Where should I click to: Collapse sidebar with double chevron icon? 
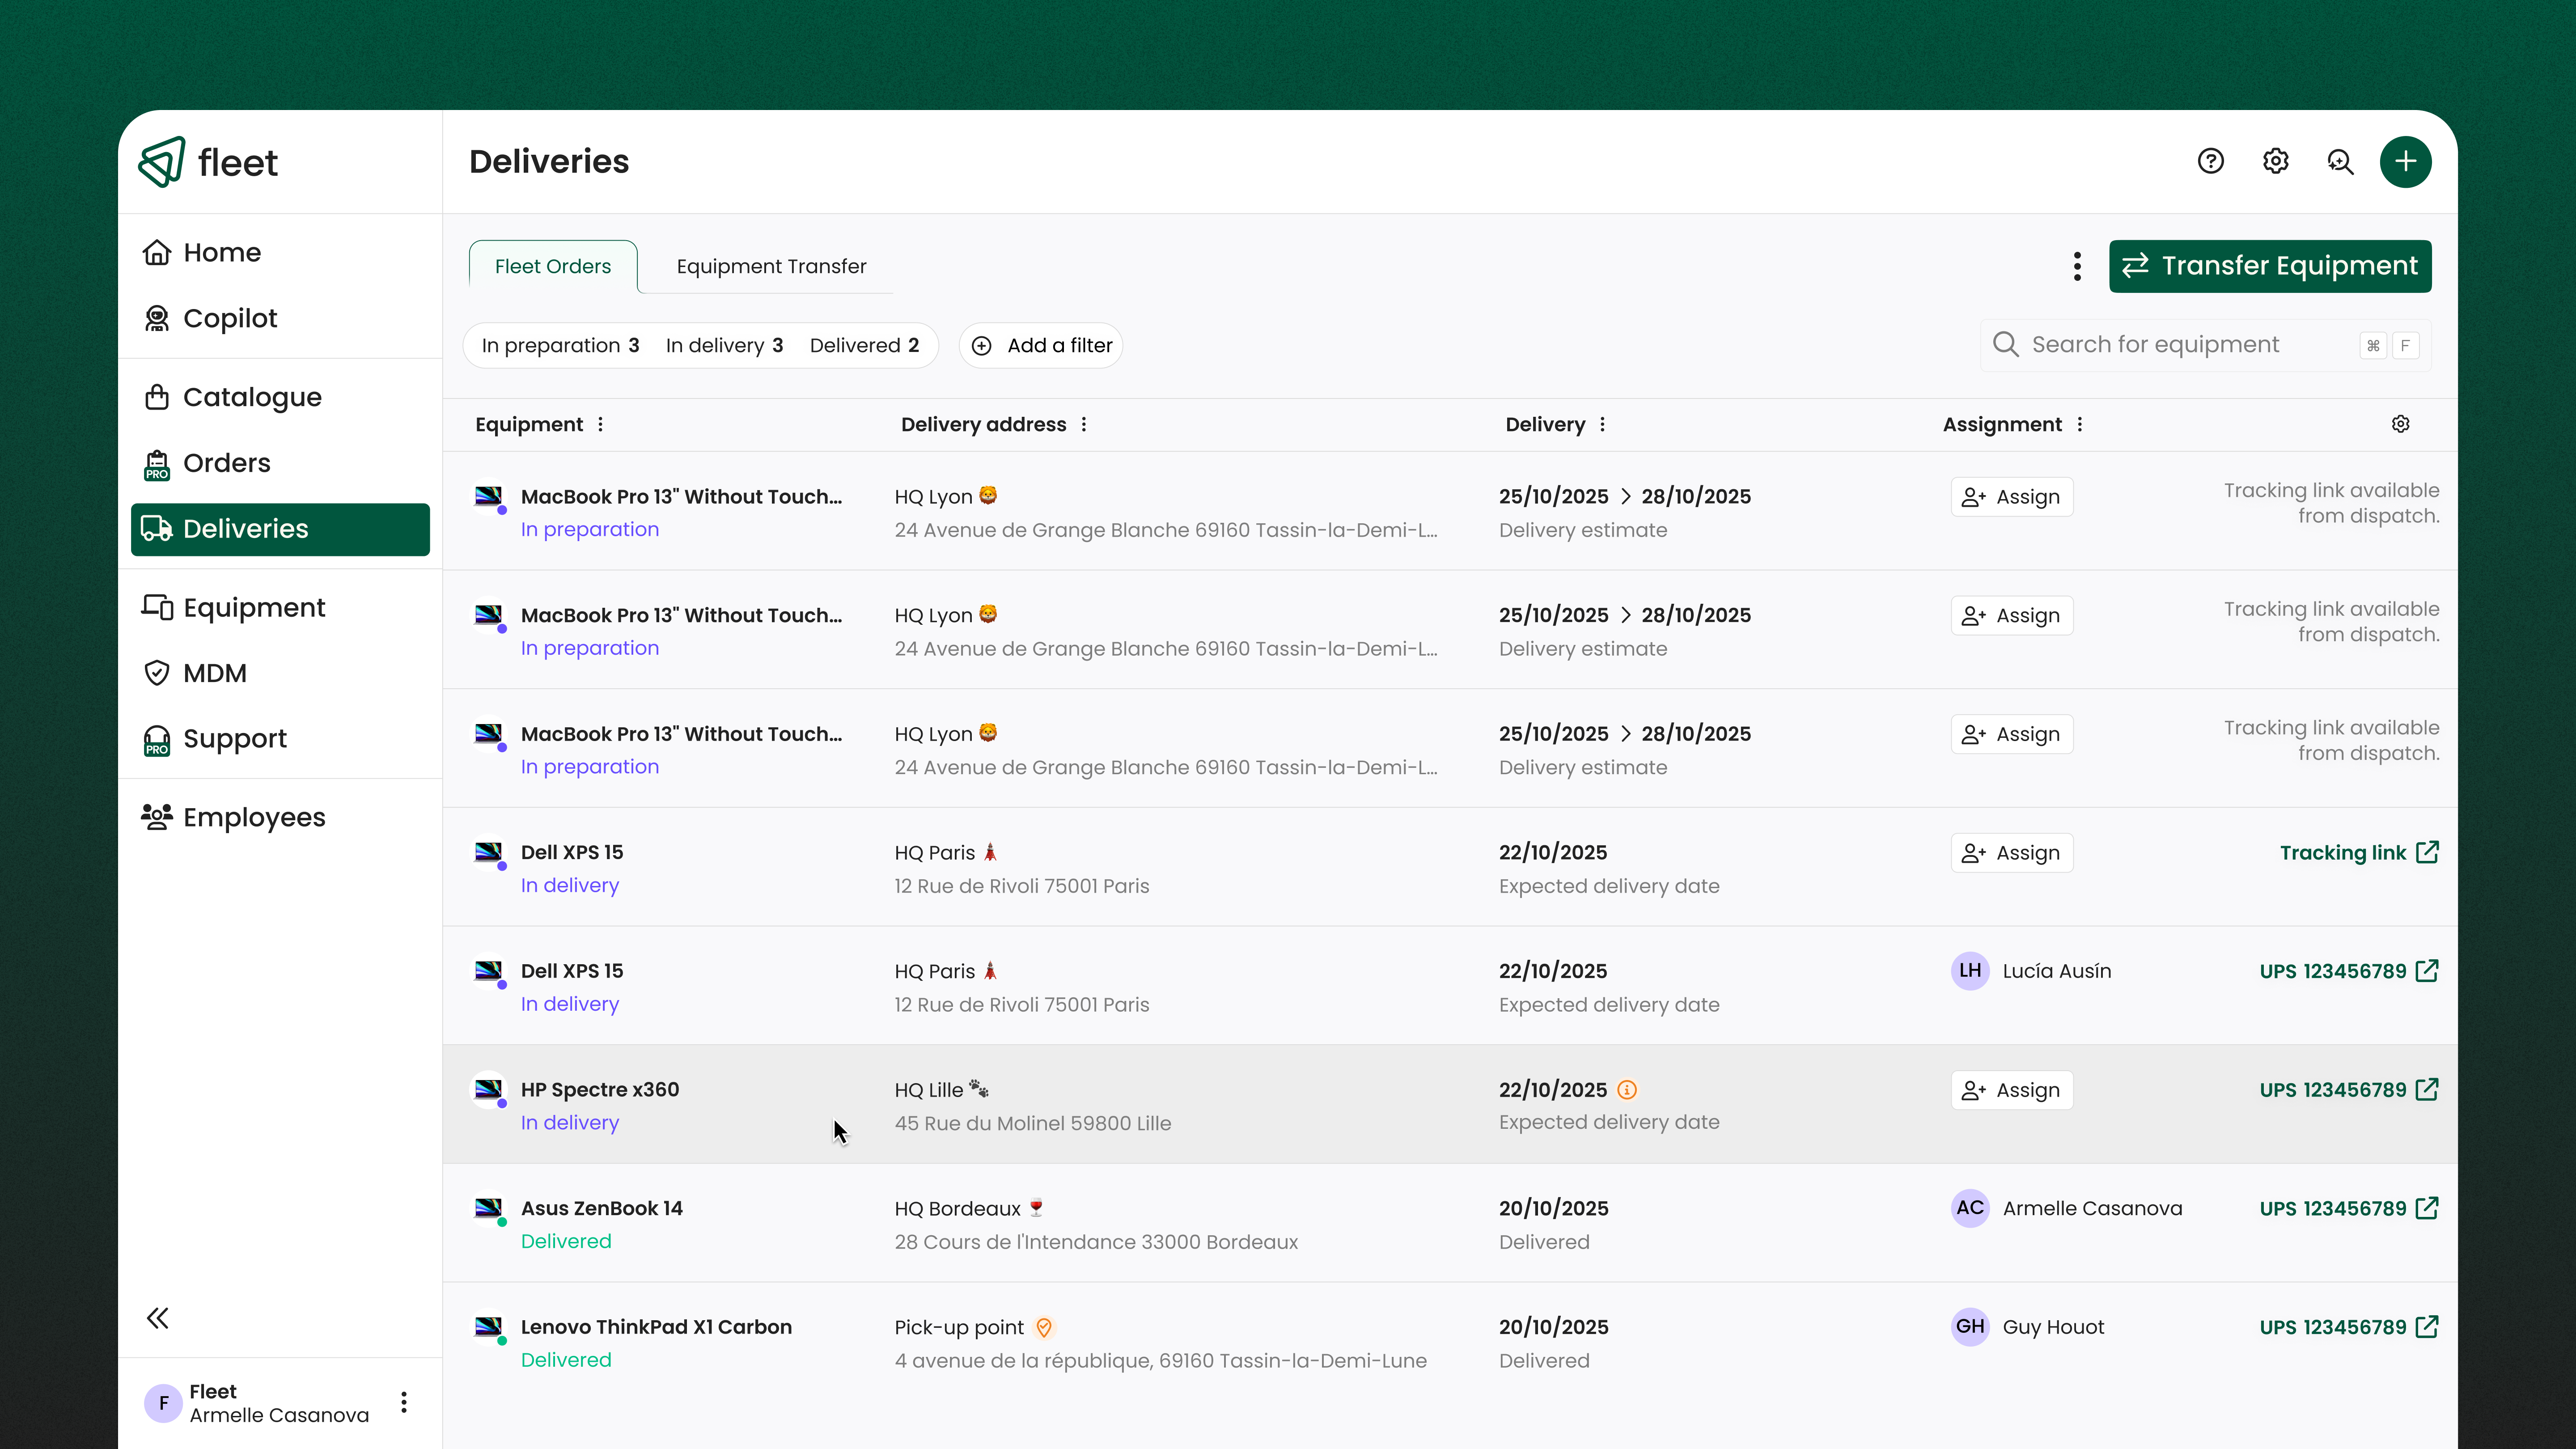click(x=157, y=1318)
